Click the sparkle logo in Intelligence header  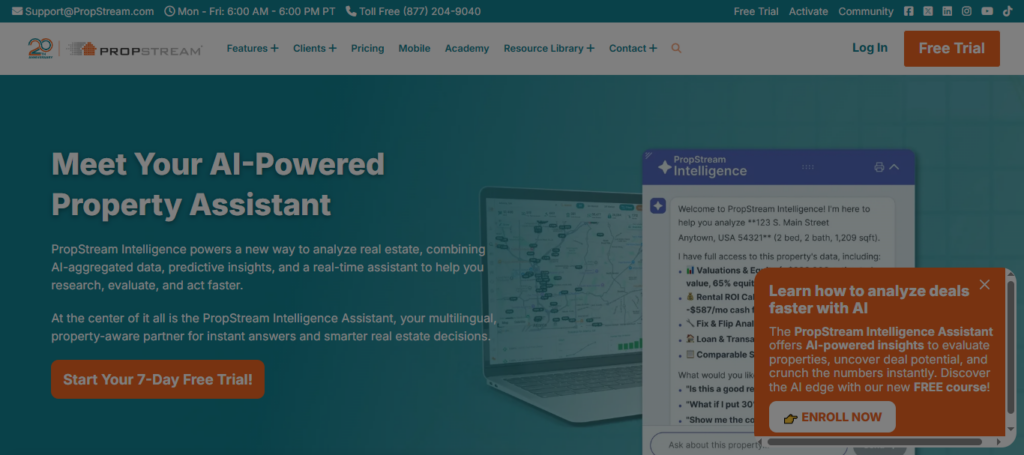(x=664, y=167)
